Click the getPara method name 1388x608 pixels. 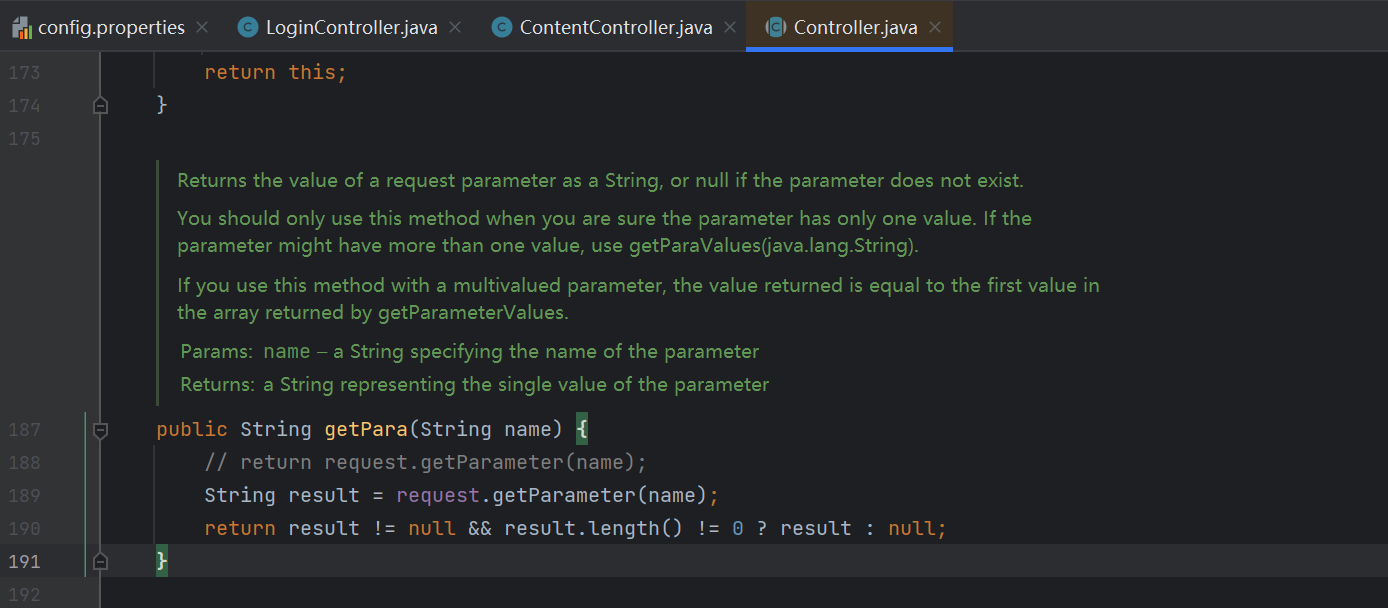[366, 430]
